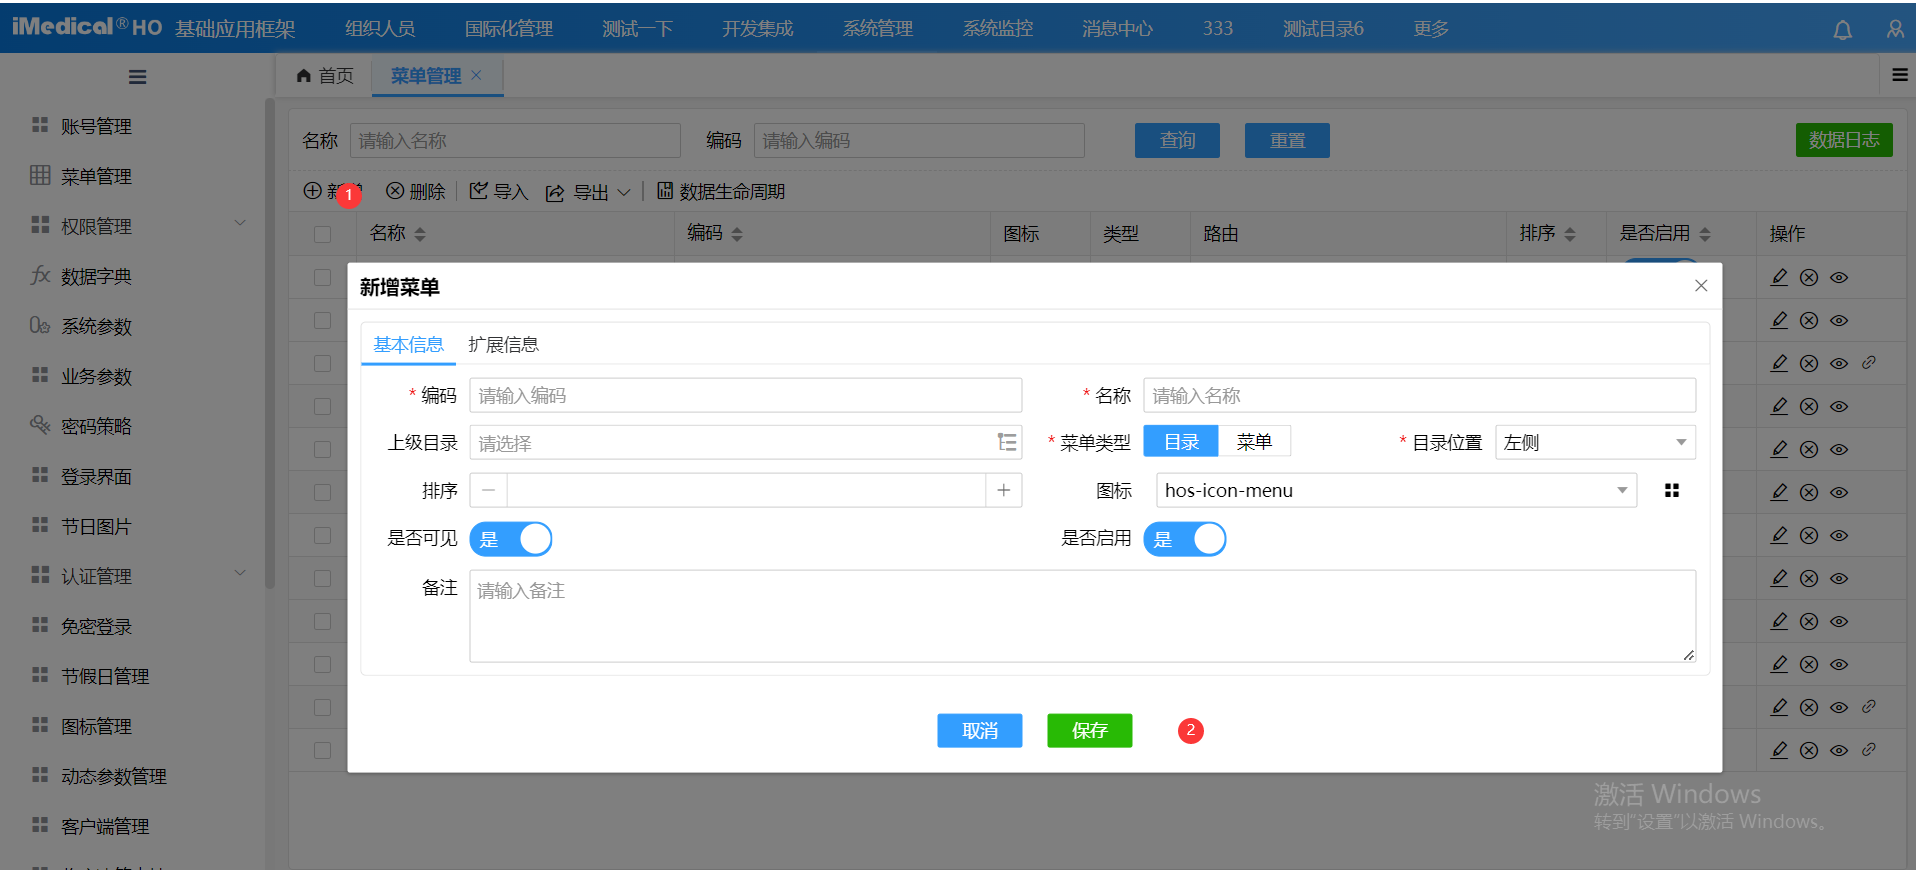Select 菜单 as menu type
1920x887 pixels.
pos(1253,442)
